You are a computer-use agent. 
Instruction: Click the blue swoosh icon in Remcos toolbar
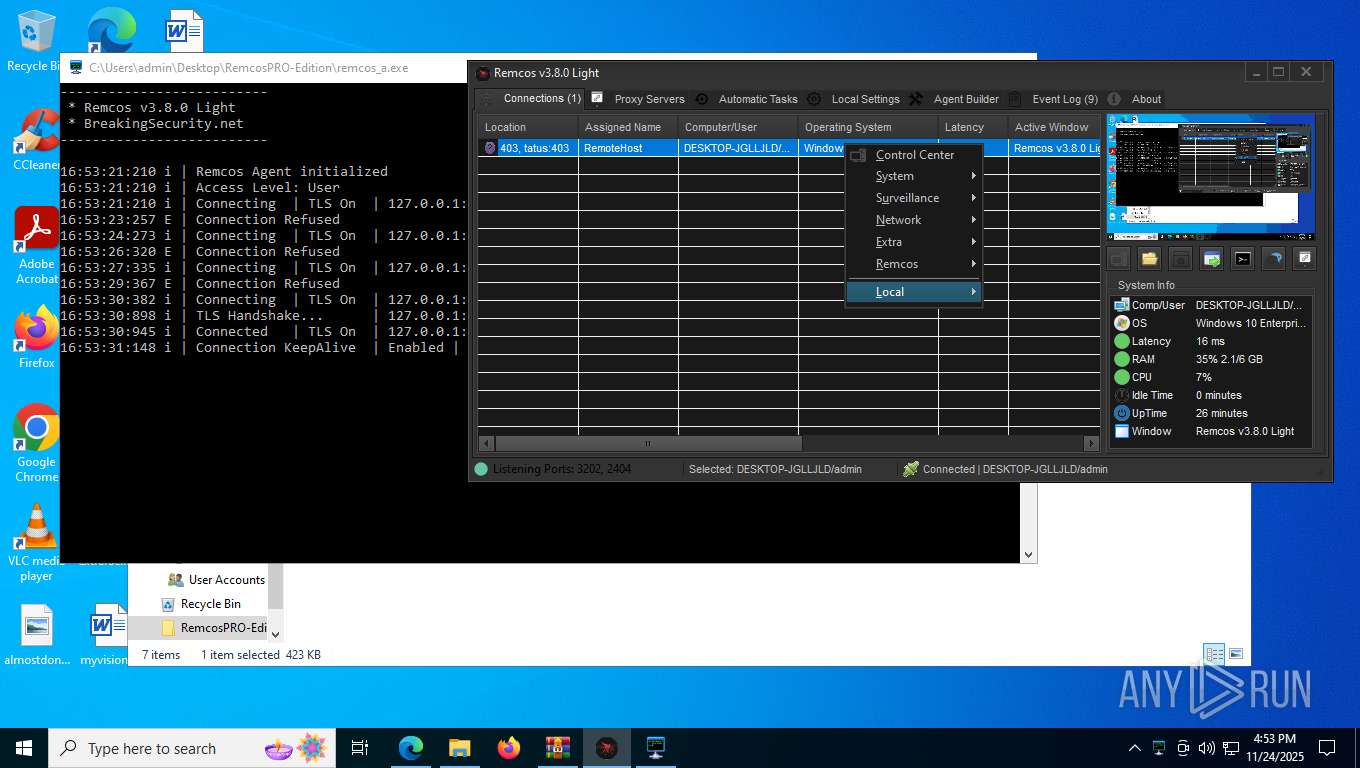point(1273,259)
